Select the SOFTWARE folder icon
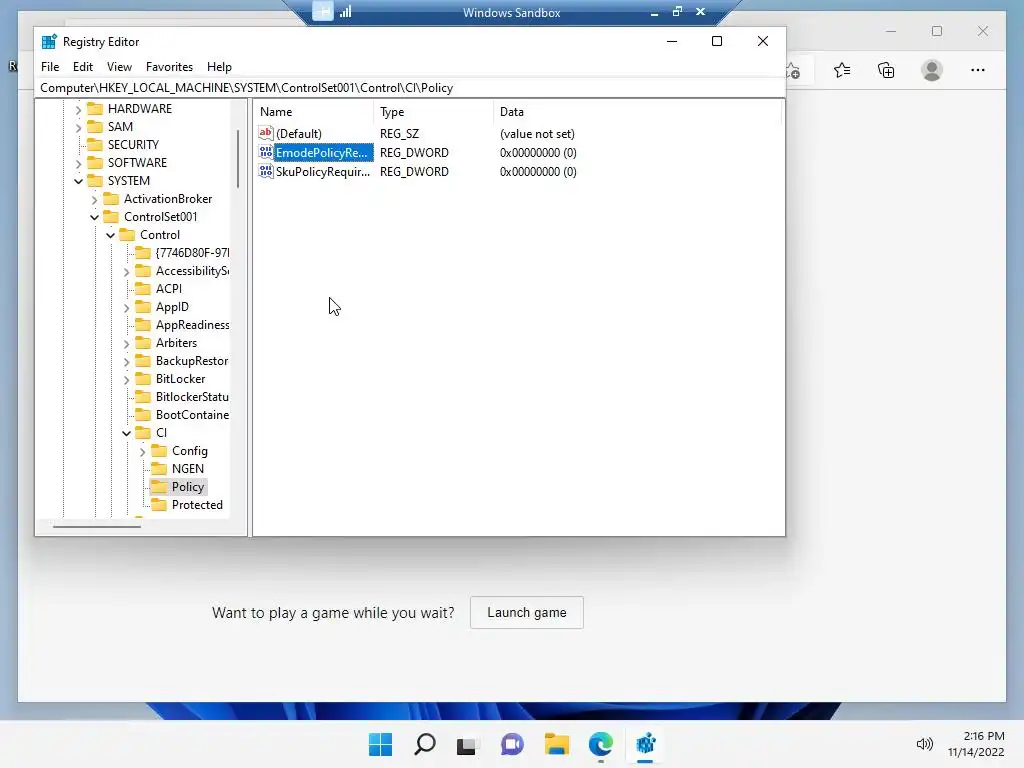 [95, 163]
